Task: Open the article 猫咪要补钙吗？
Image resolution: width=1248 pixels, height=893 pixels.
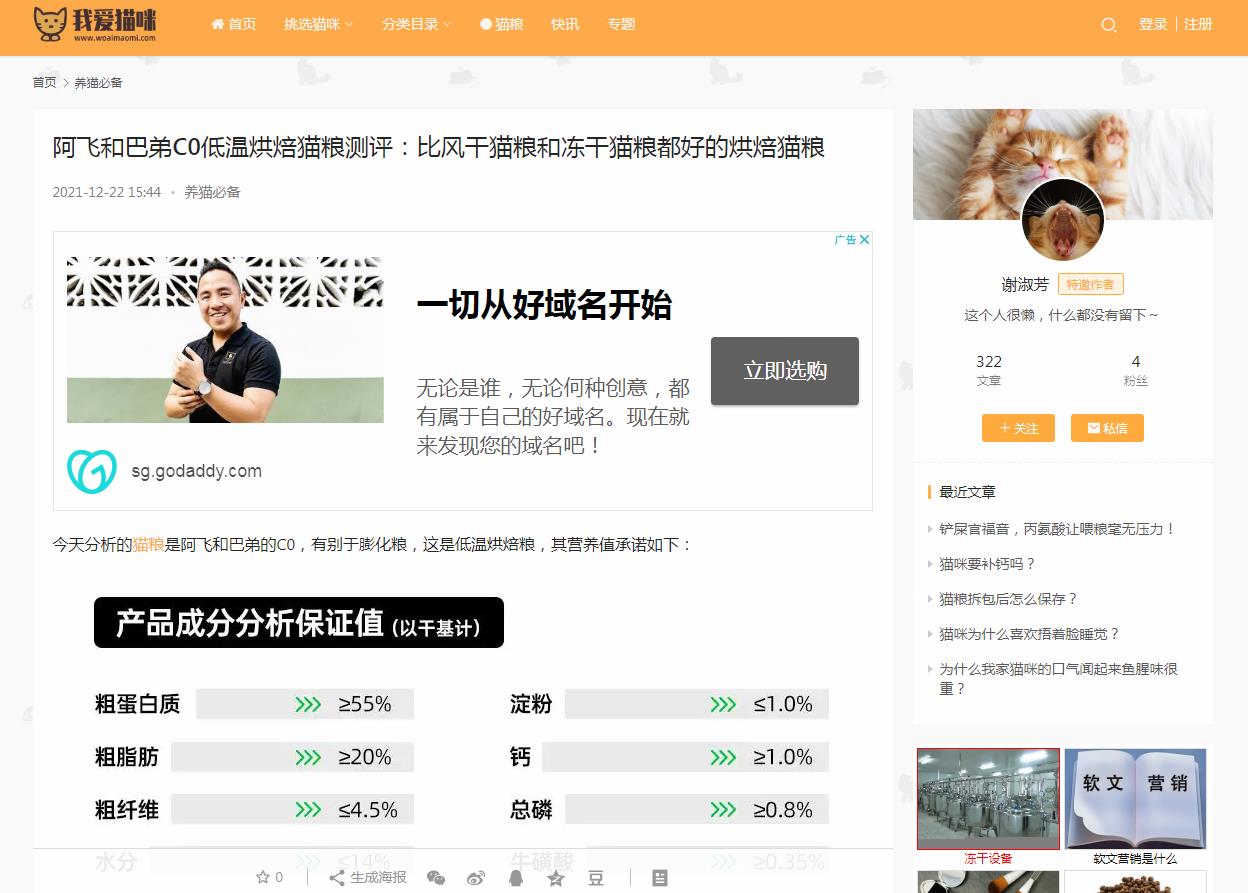Action: point(987,564)
